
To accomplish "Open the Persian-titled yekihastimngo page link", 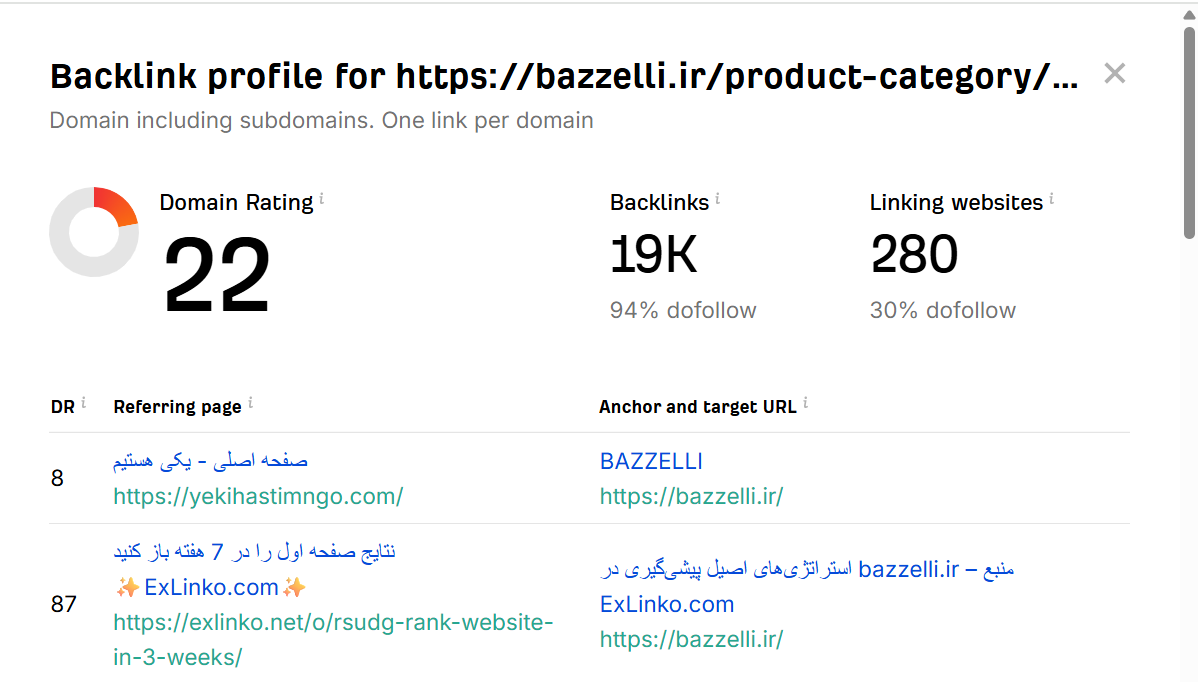I will pos(210,461).
